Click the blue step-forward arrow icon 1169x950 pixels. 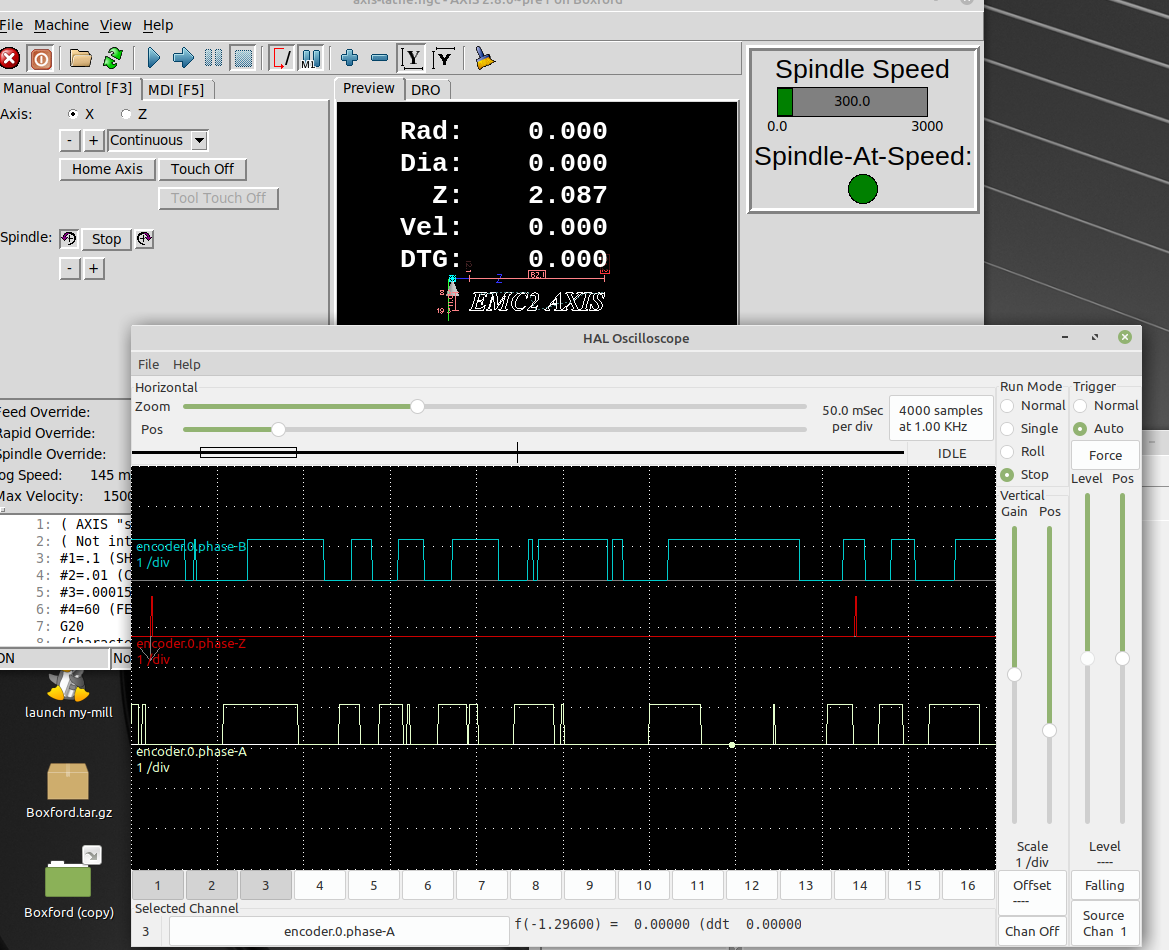click(183, 58)
